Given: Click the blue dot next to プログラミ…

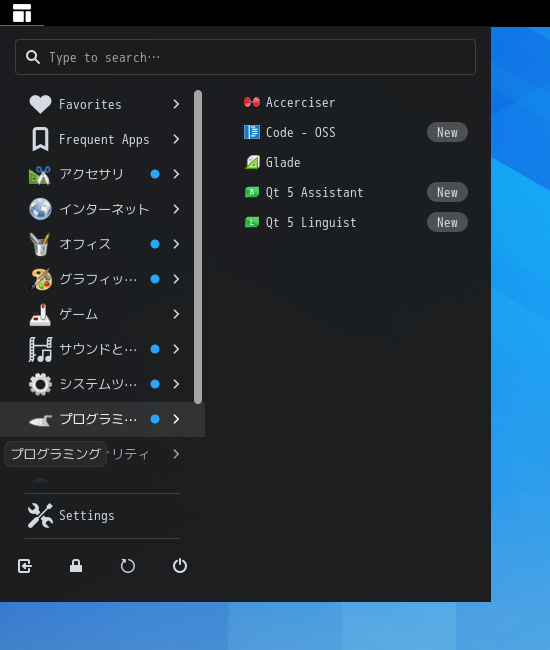Looking at the screenshot, I should click(155, 419).
